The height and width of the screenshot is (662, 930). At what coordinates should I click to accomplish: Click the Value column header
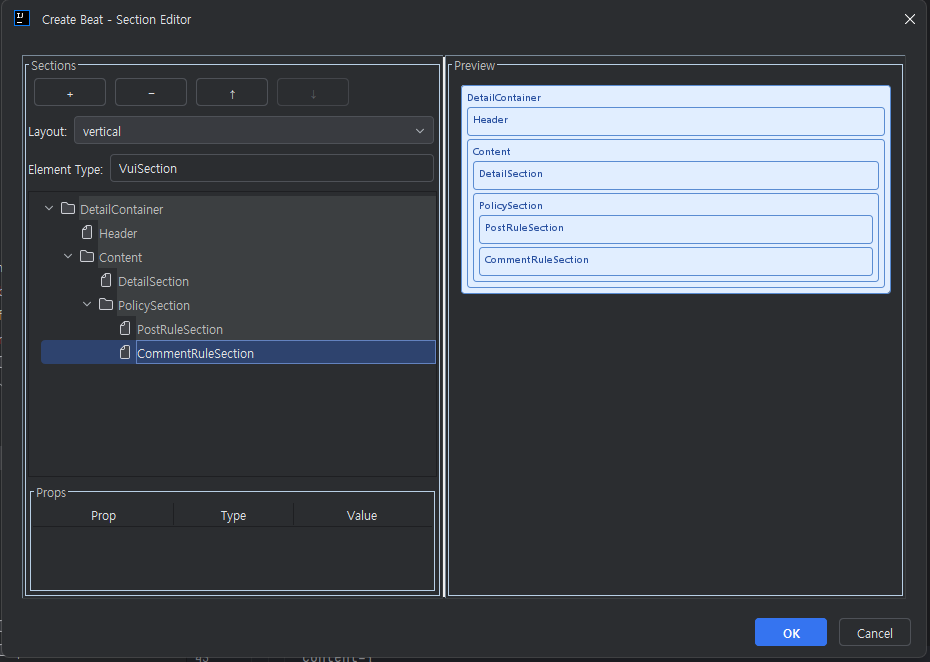pos(362,515)
